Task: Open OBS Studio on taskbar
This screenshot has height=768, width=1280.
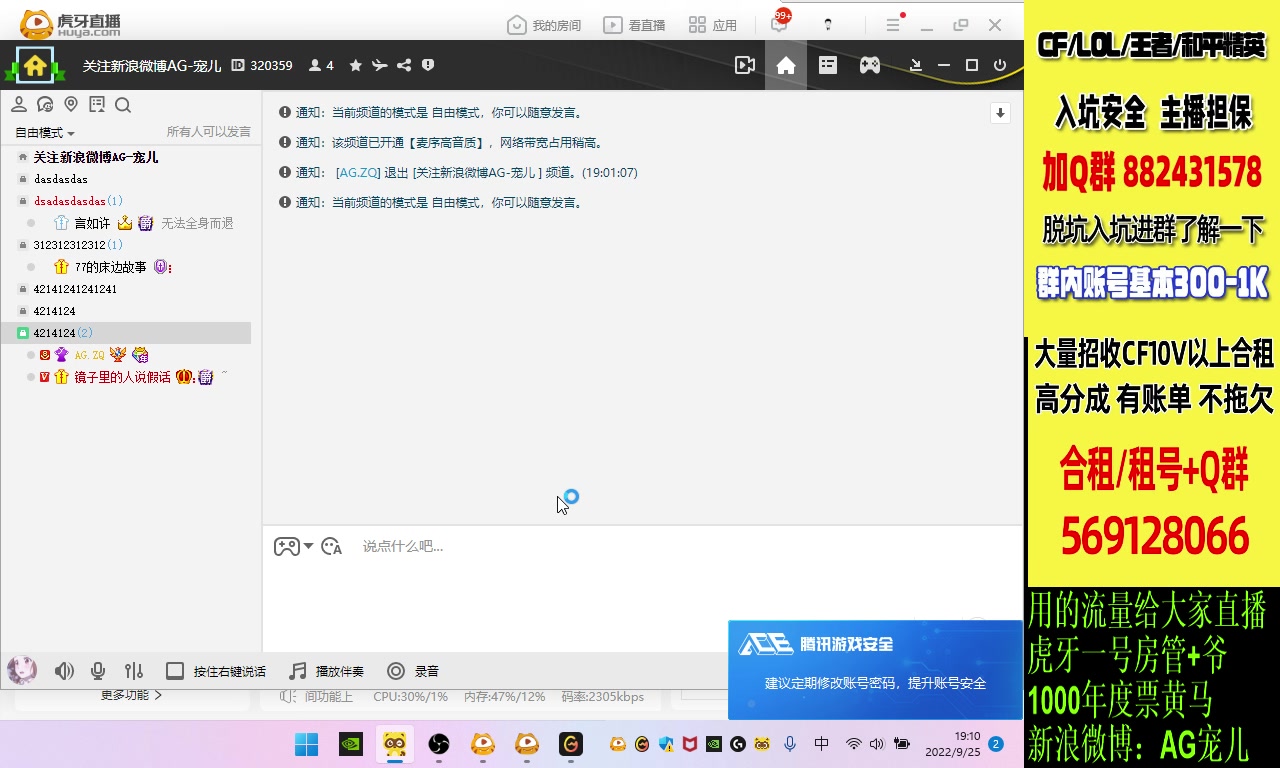Action: (x=439, y=744)
